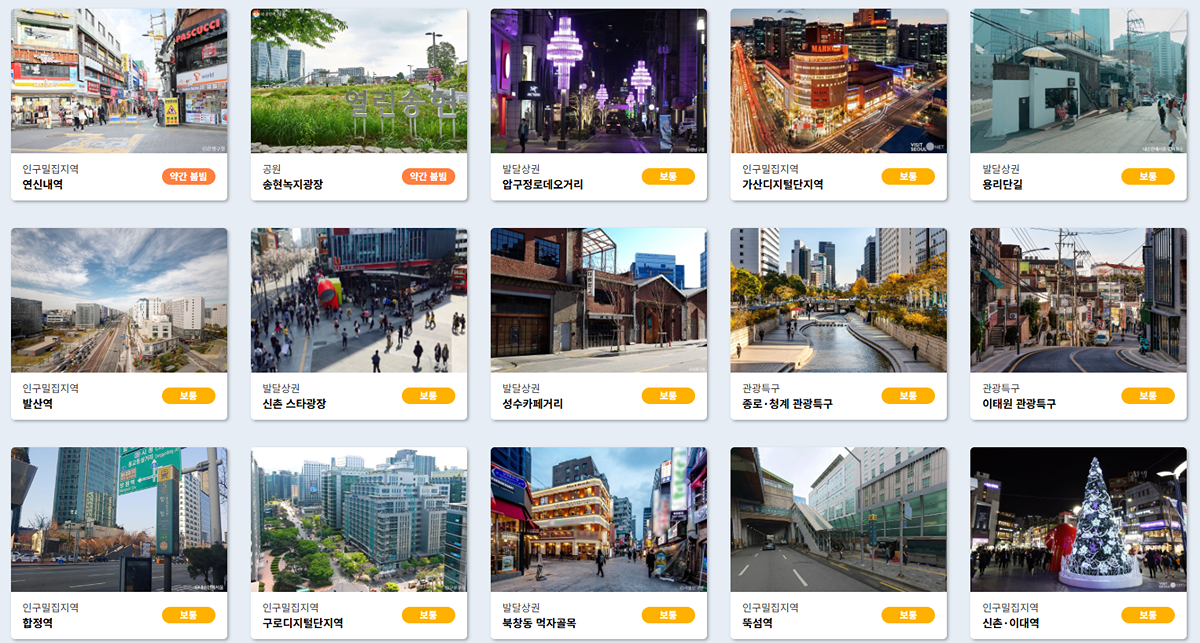Click the 신촌 스타광장 title
Image resolution: width=1200 pixels, height=643 pixels.
pos(294,404)
